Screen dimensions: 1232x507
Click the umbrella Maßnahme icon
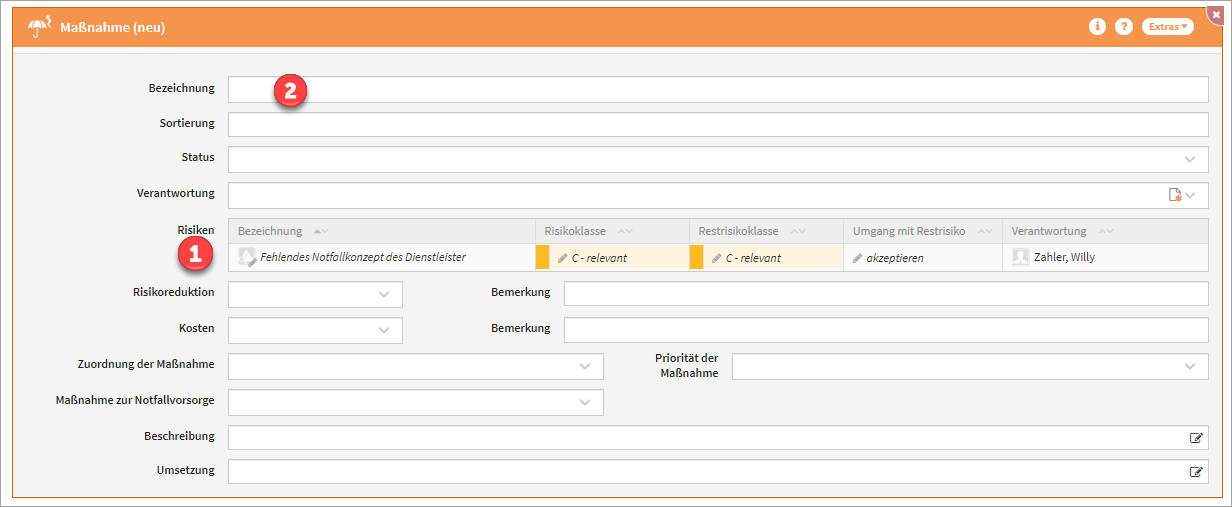[40, 27]
